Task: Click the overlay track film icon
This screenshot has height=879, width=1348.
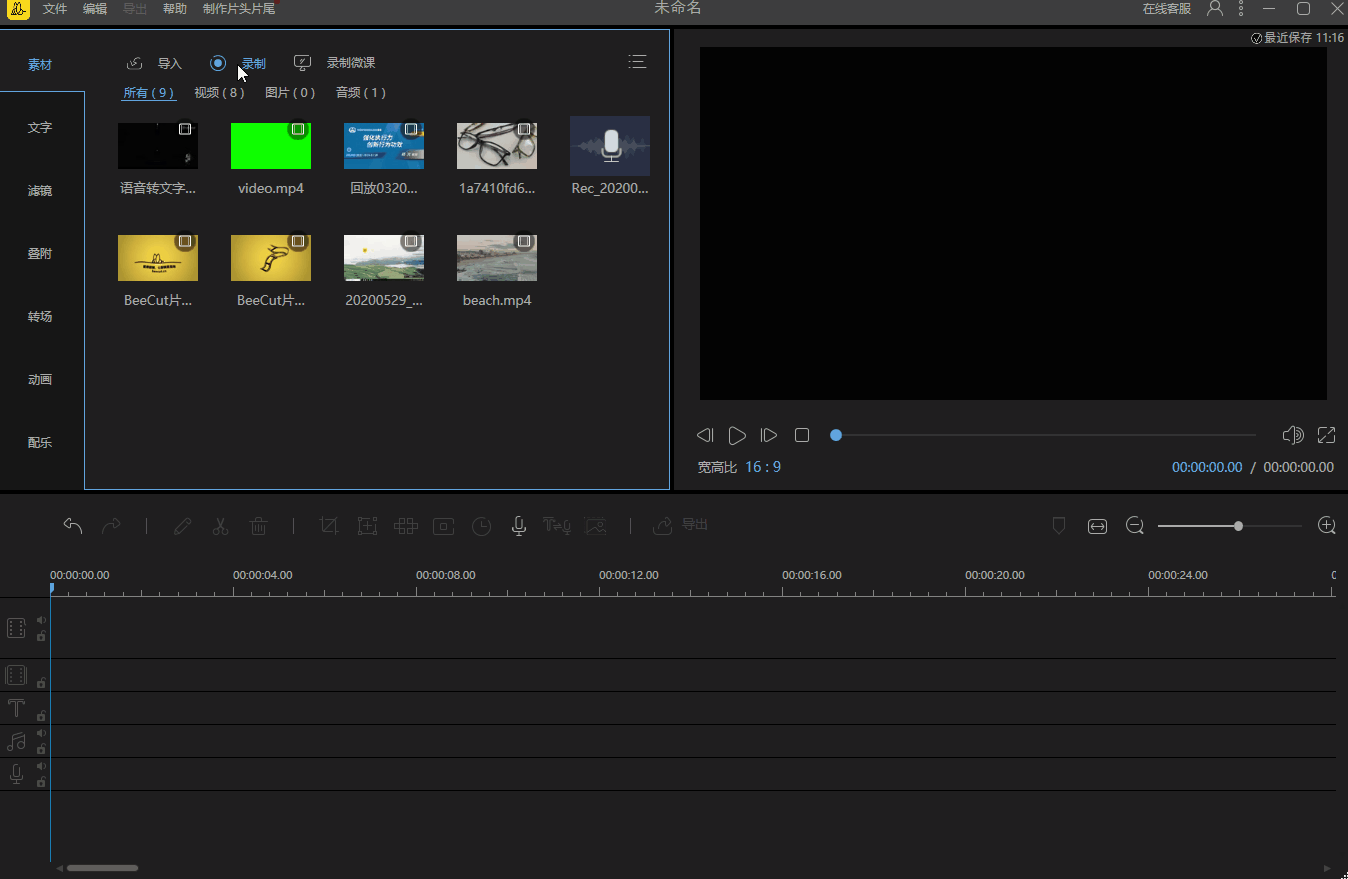Action: click(16, 676)
